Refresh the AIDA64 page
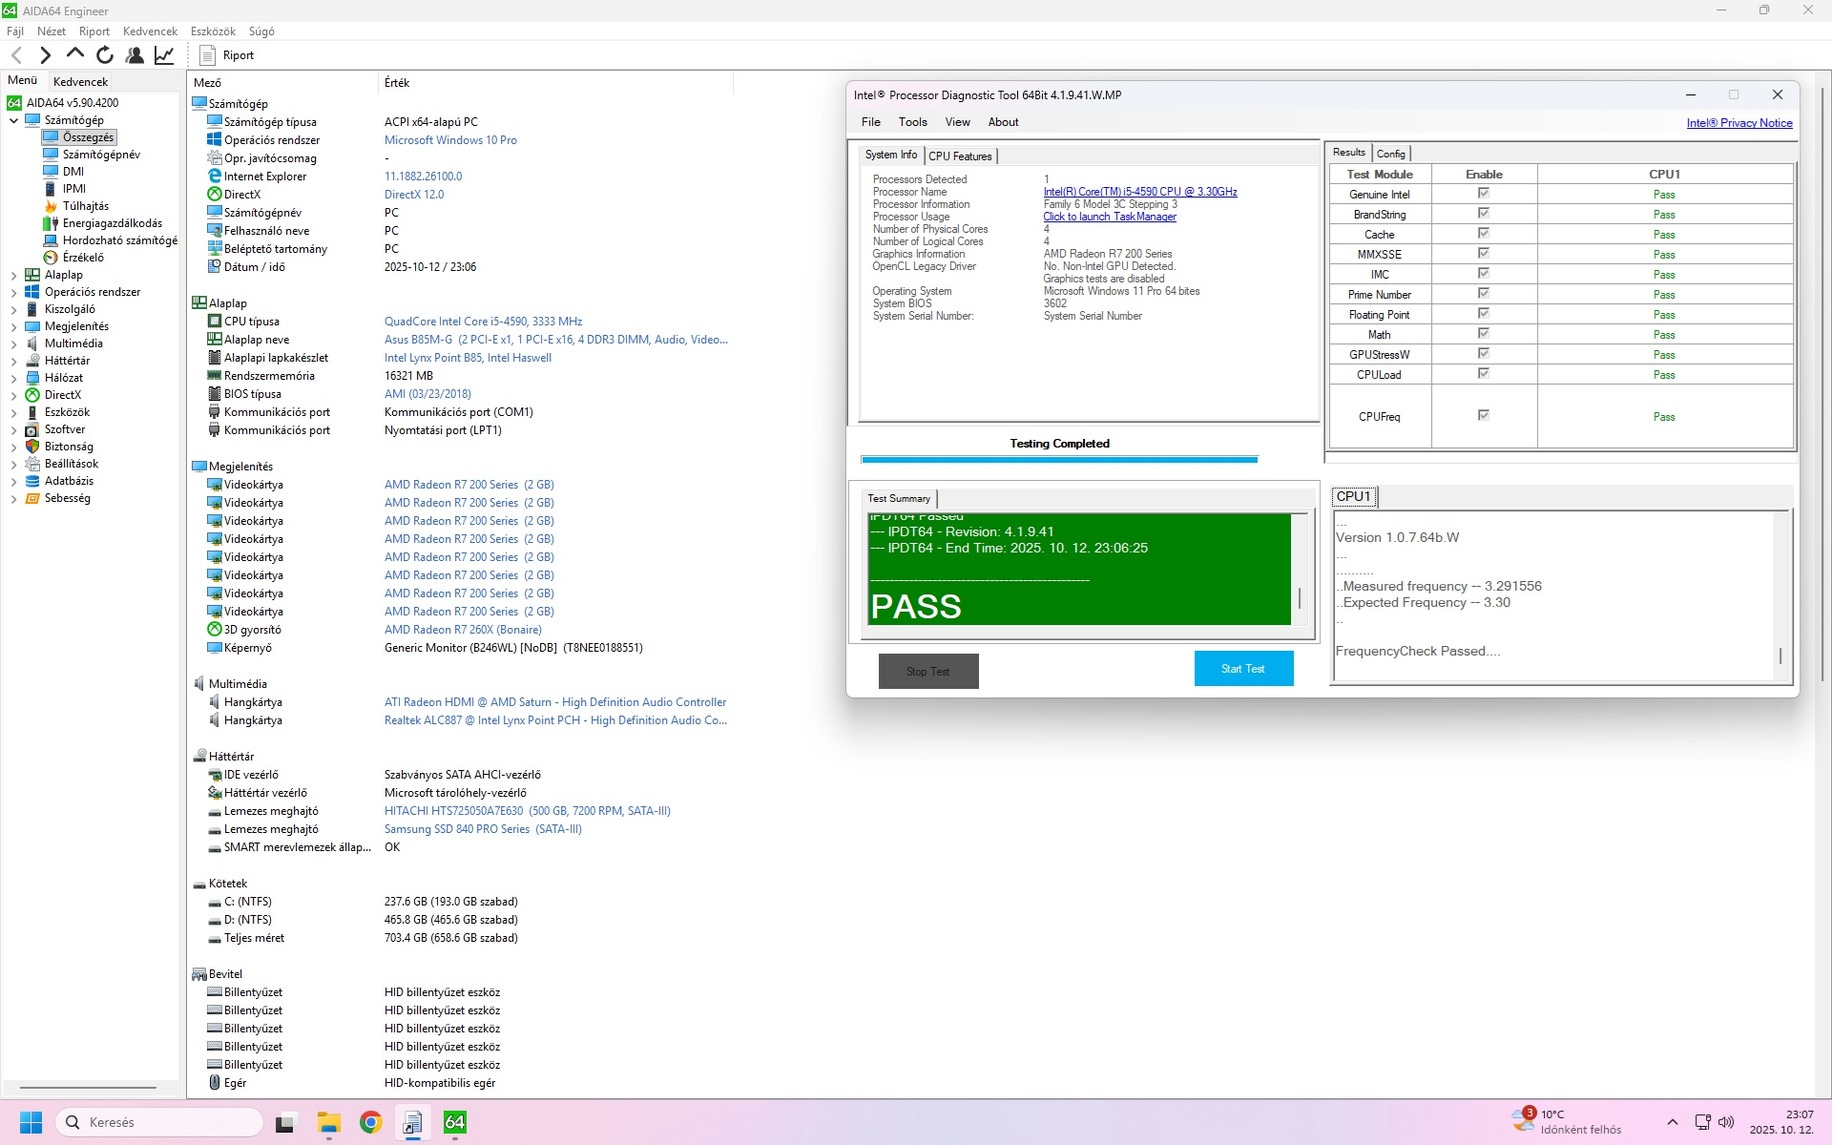This screenshot has width=1832, height=1145. (x=105, y=55)
